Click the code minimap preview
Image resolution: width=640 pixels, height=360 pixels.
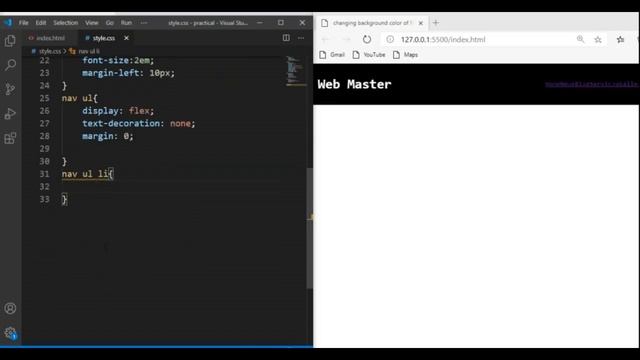(x=296, y=71)
